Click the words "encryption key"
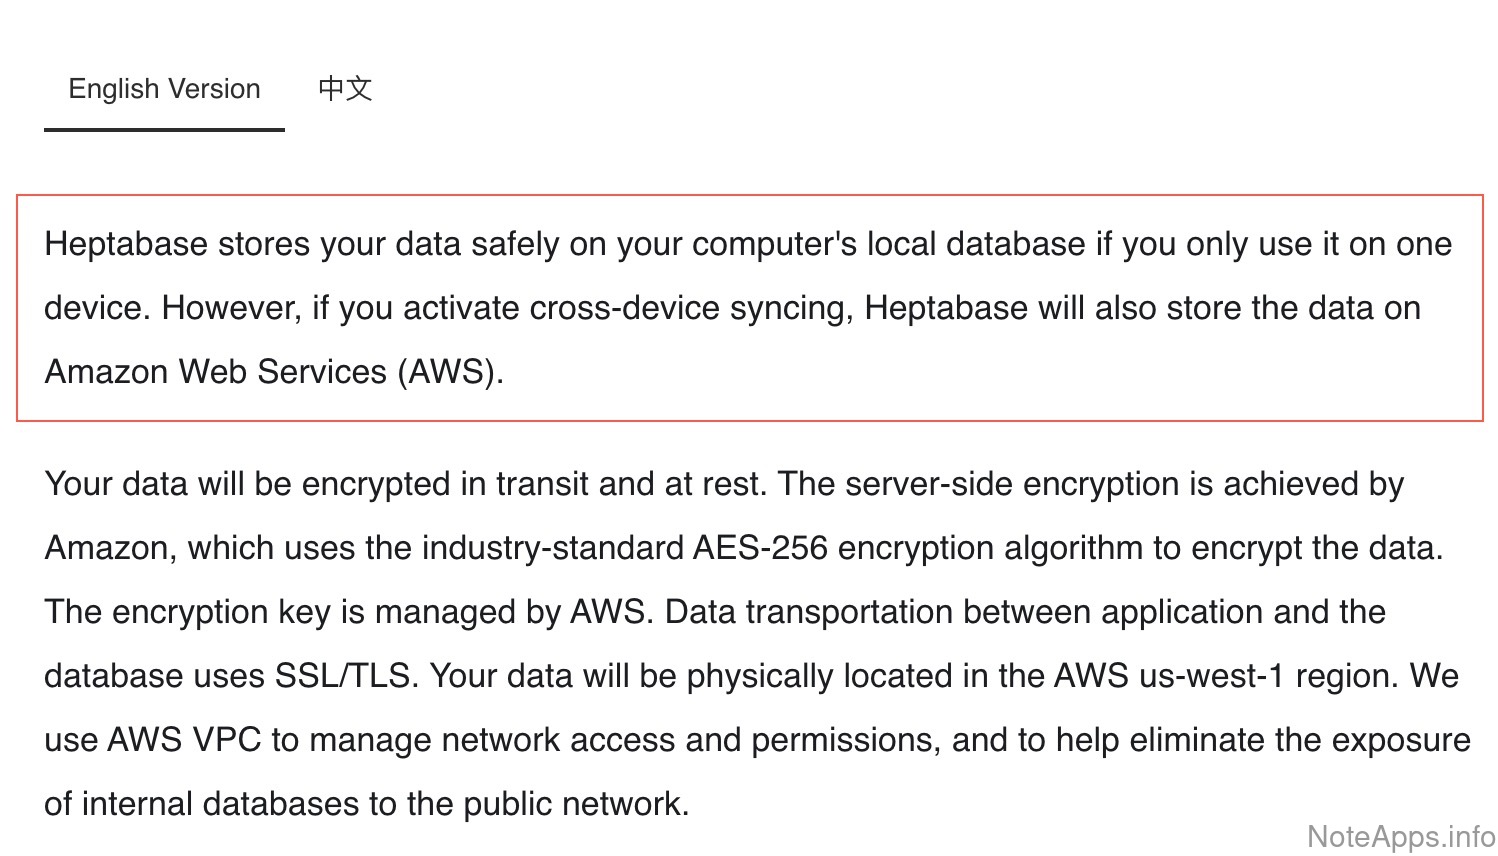The width and height of the screenshot is (1498, 856). [221, 612]
